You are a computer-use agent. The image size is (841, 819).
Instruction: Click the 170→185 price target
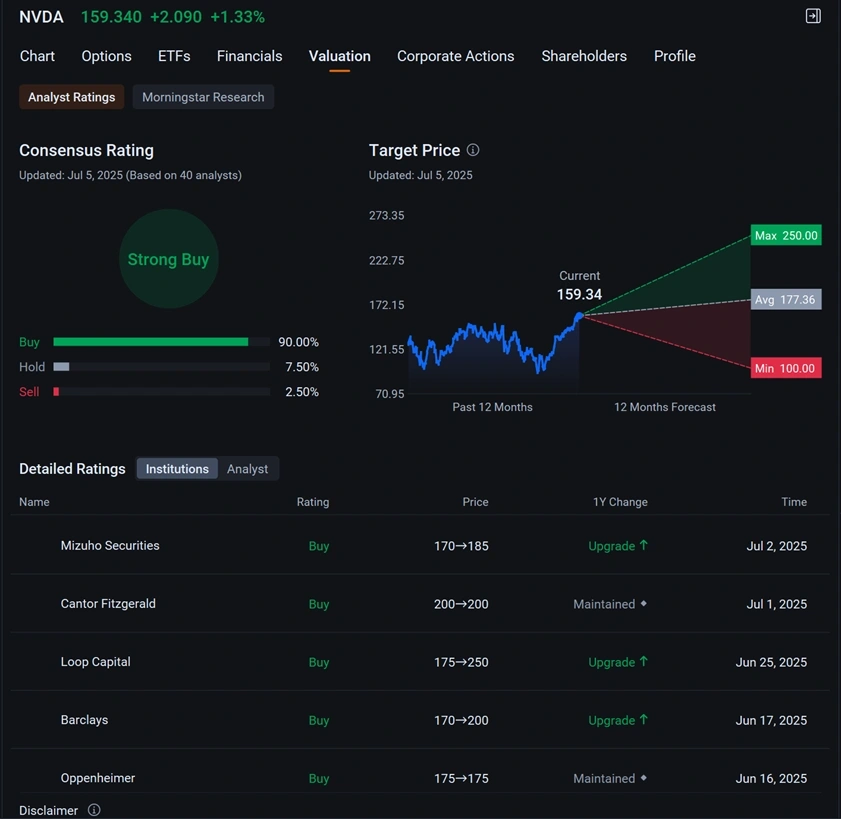(x=461, y=546)
